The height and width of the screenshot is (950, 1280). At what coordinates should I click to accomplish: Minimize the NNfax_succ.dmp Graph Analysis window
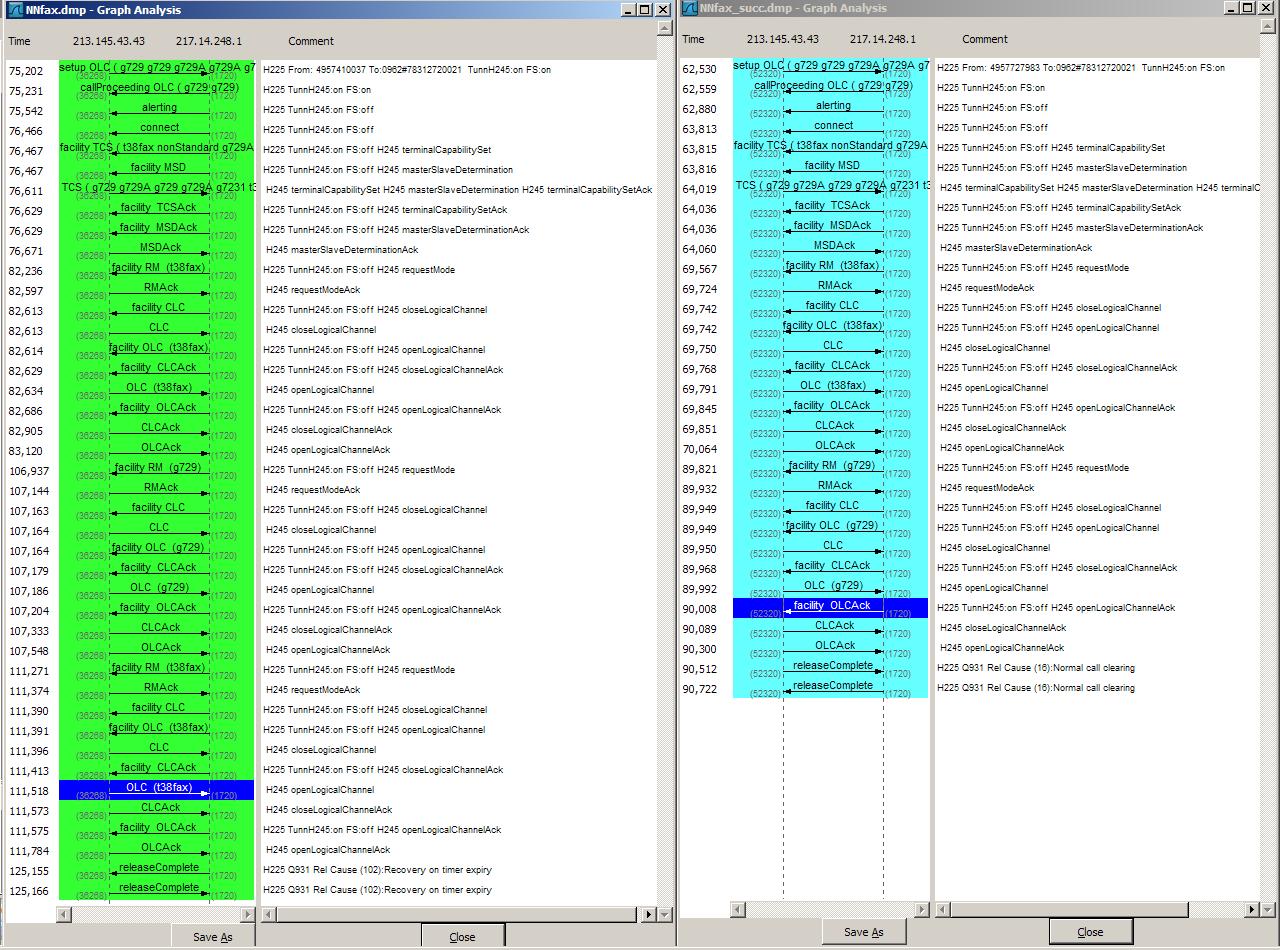pos(1230,8)
